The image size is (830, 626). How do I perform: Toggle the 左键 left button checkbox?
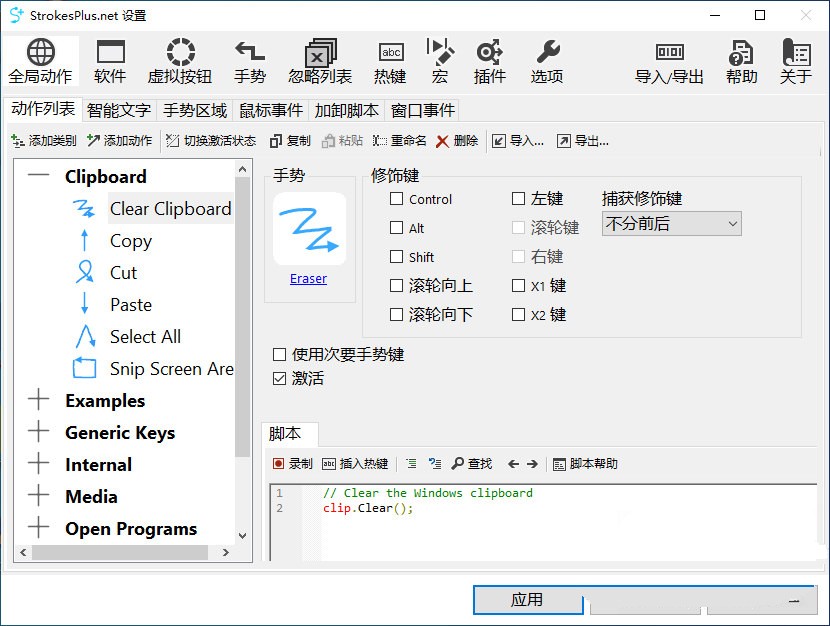519,199
